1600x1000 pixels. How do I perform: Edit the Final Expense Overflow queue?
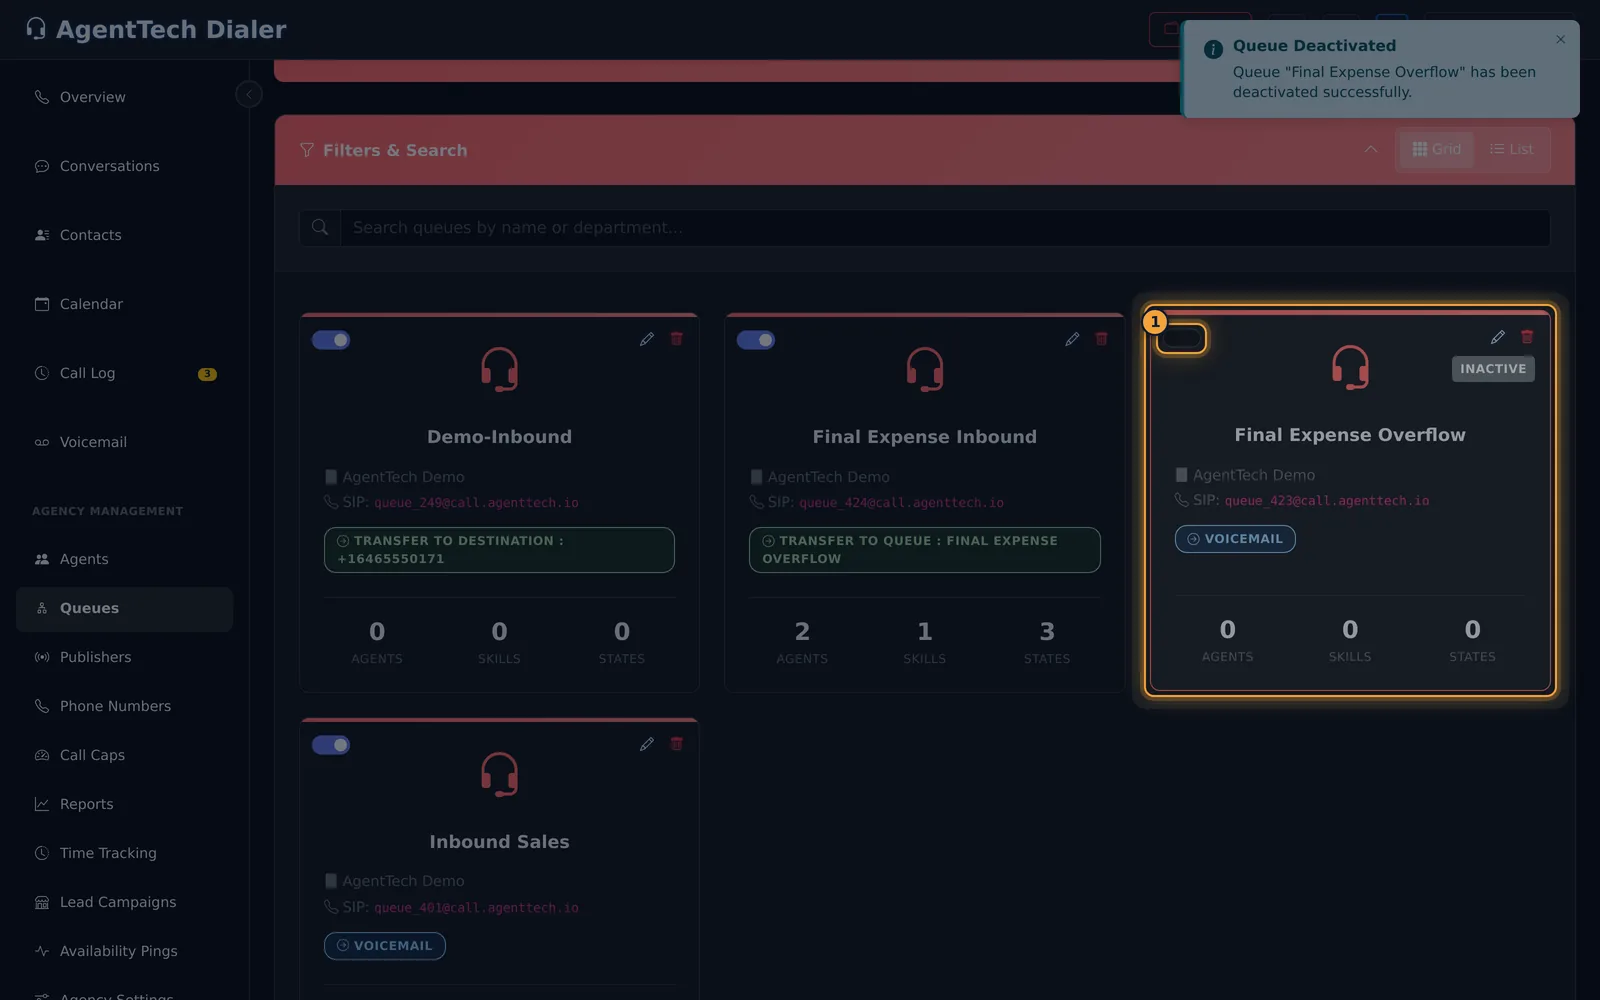tap(1498, 338)
